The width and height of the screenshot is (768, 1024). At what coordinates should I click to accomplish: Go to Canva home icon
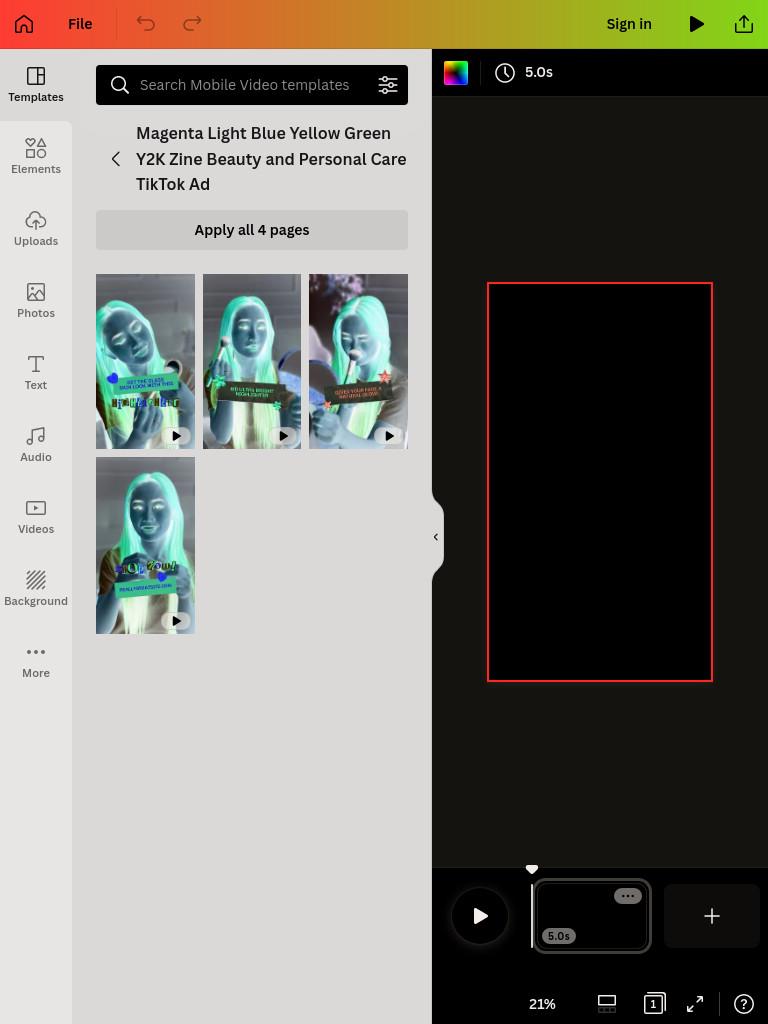[24, 24]
